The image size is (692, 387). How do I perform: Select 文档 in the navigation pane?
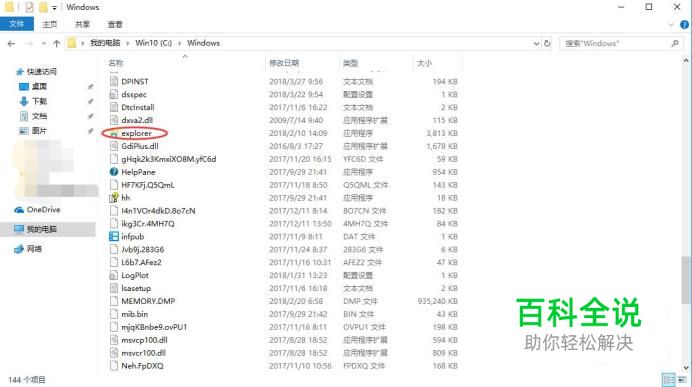pos(39,116)
